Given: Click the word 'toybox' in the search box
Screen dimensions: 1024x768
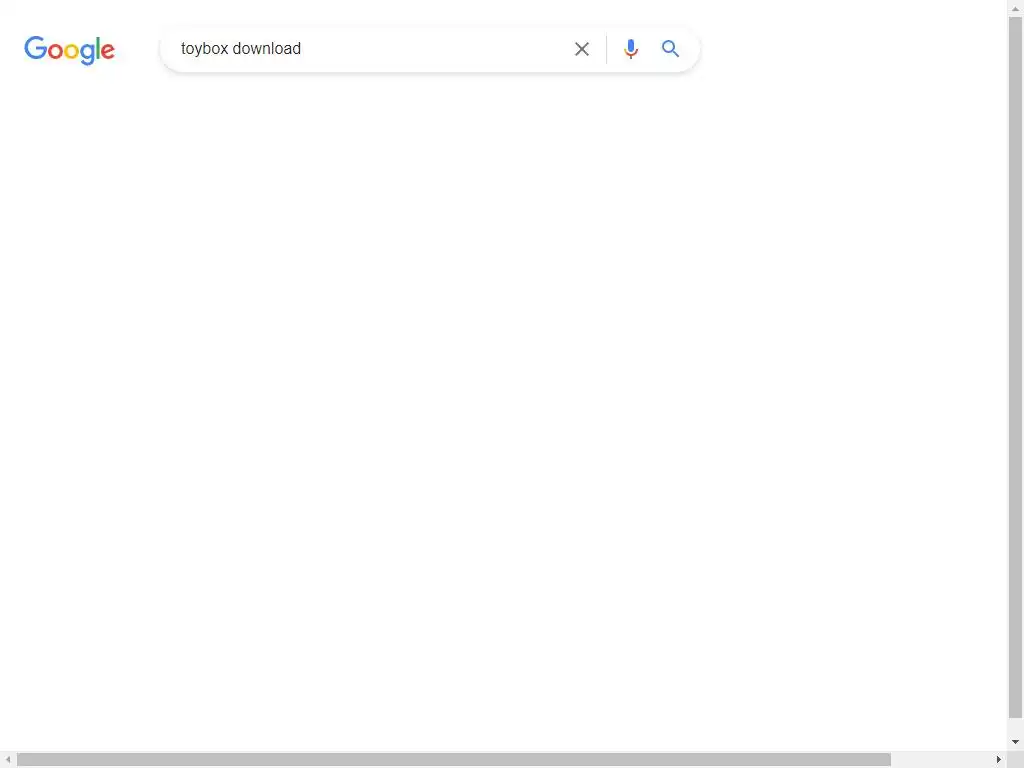Looking at the screenshot, I should pos(204,49).
